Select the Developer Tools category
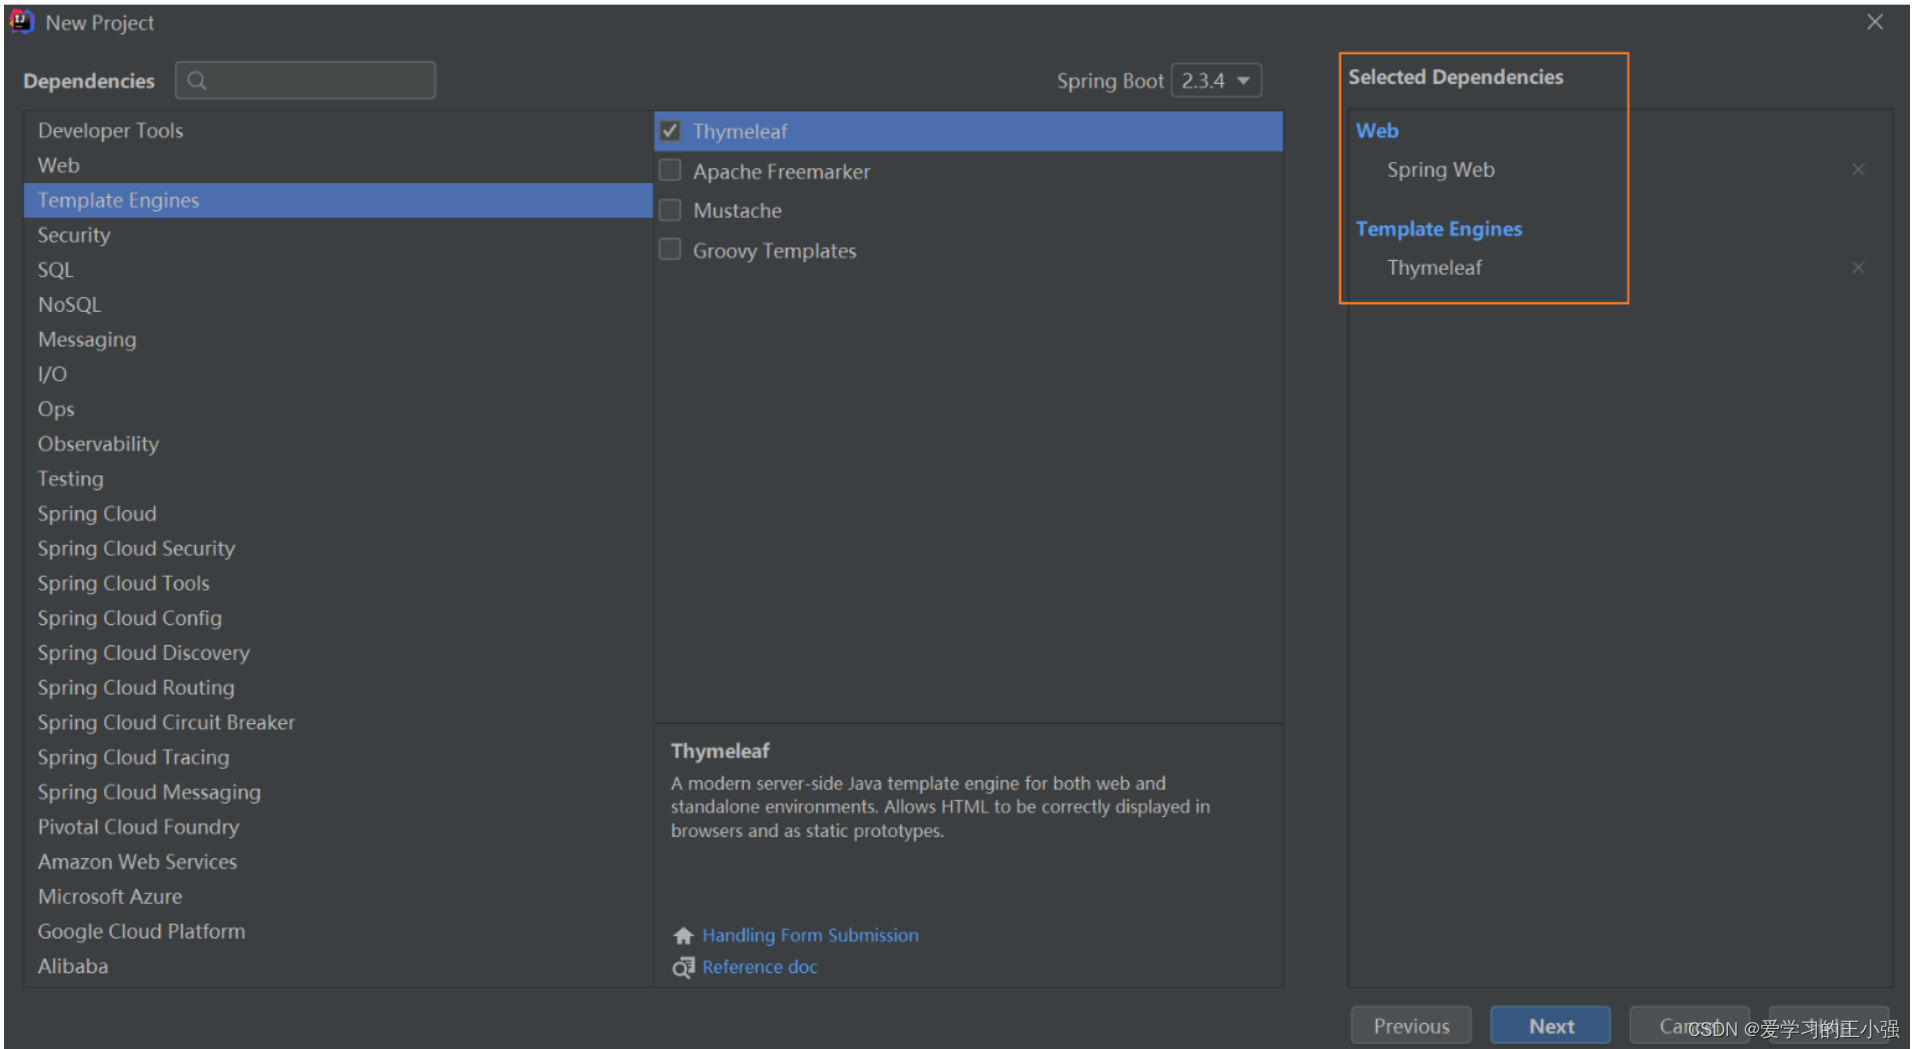 click(x=338, y=131)
